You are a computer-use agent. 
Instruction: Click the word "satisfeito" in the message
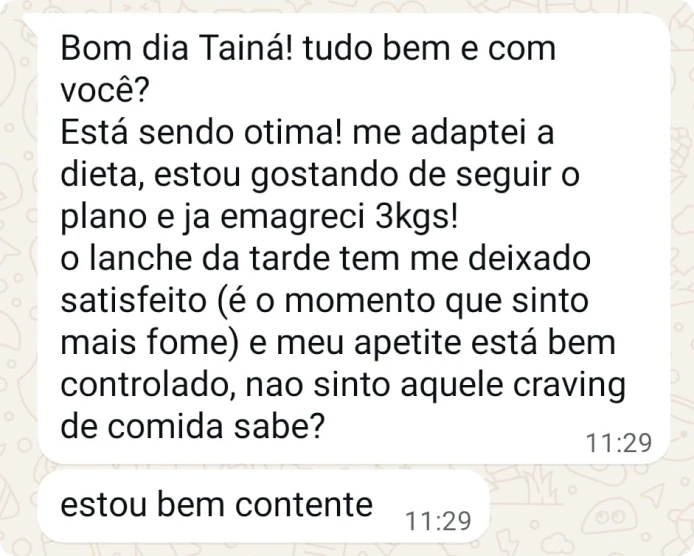click(x=141, y=301)
